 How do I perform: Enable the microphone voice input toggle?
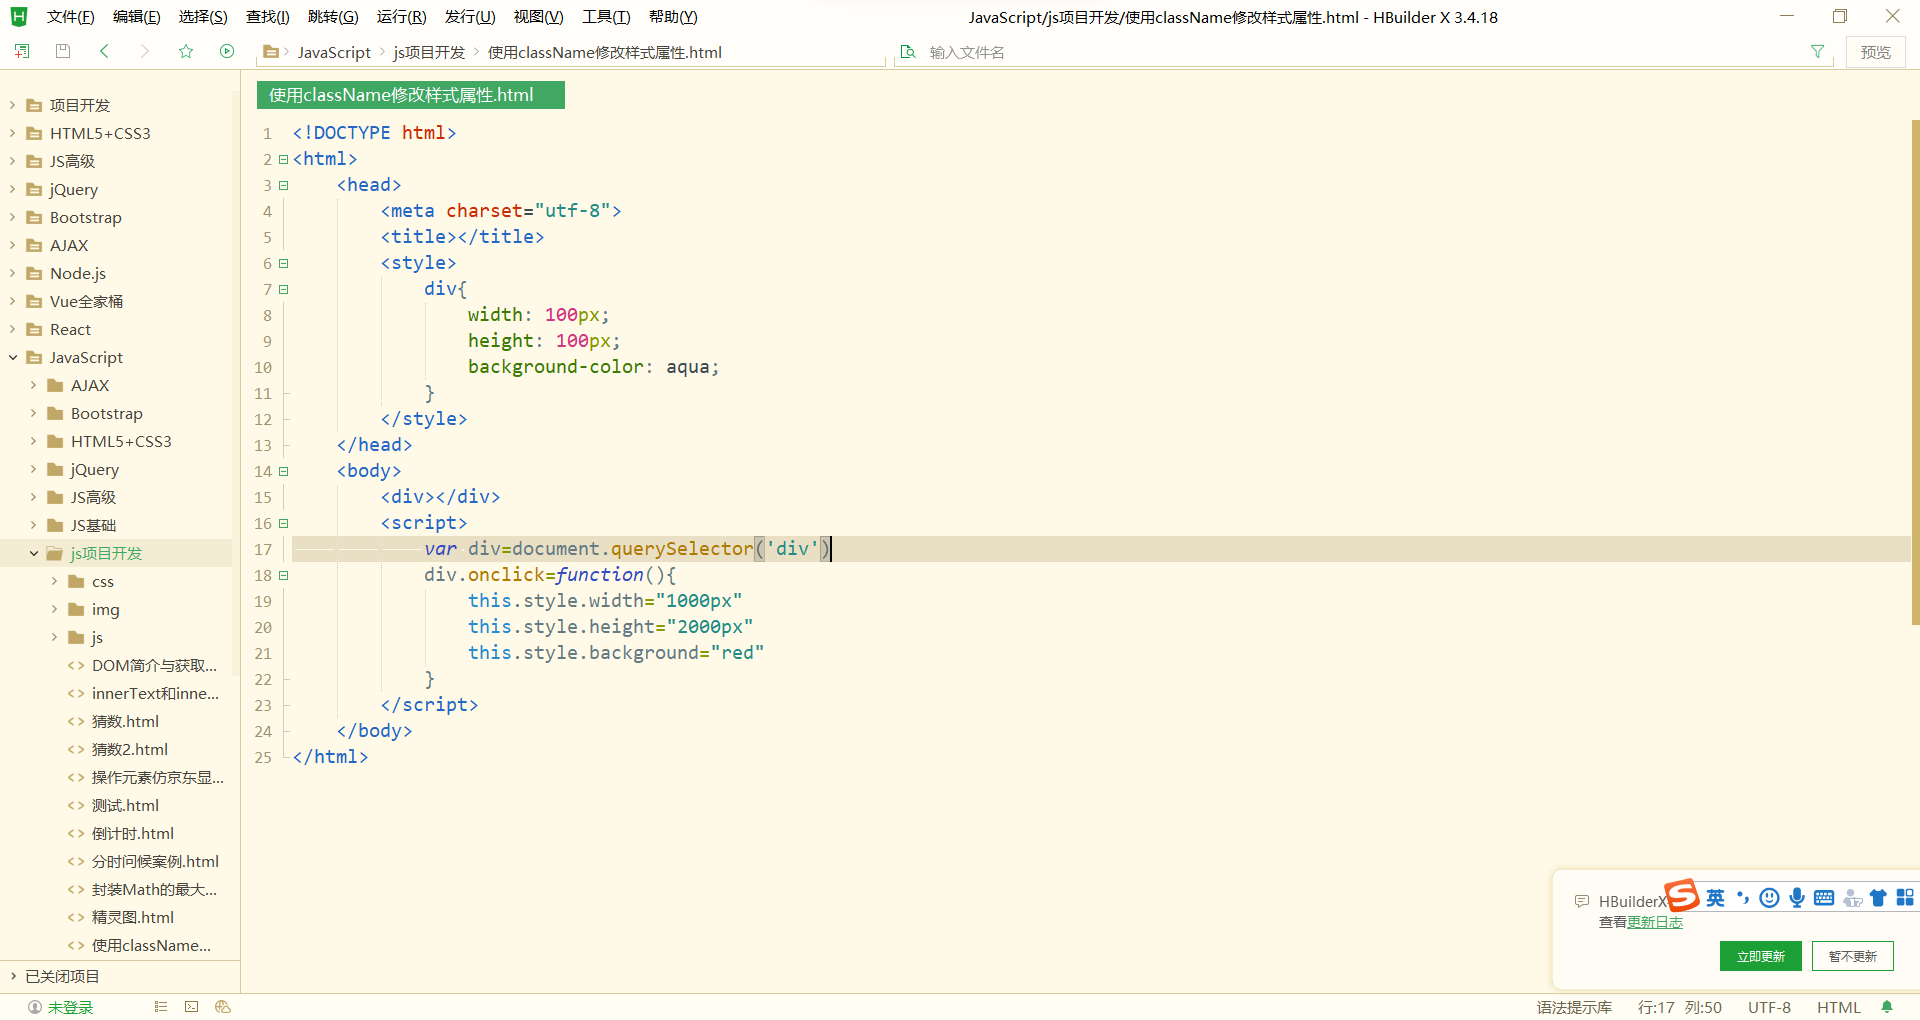1797,897
